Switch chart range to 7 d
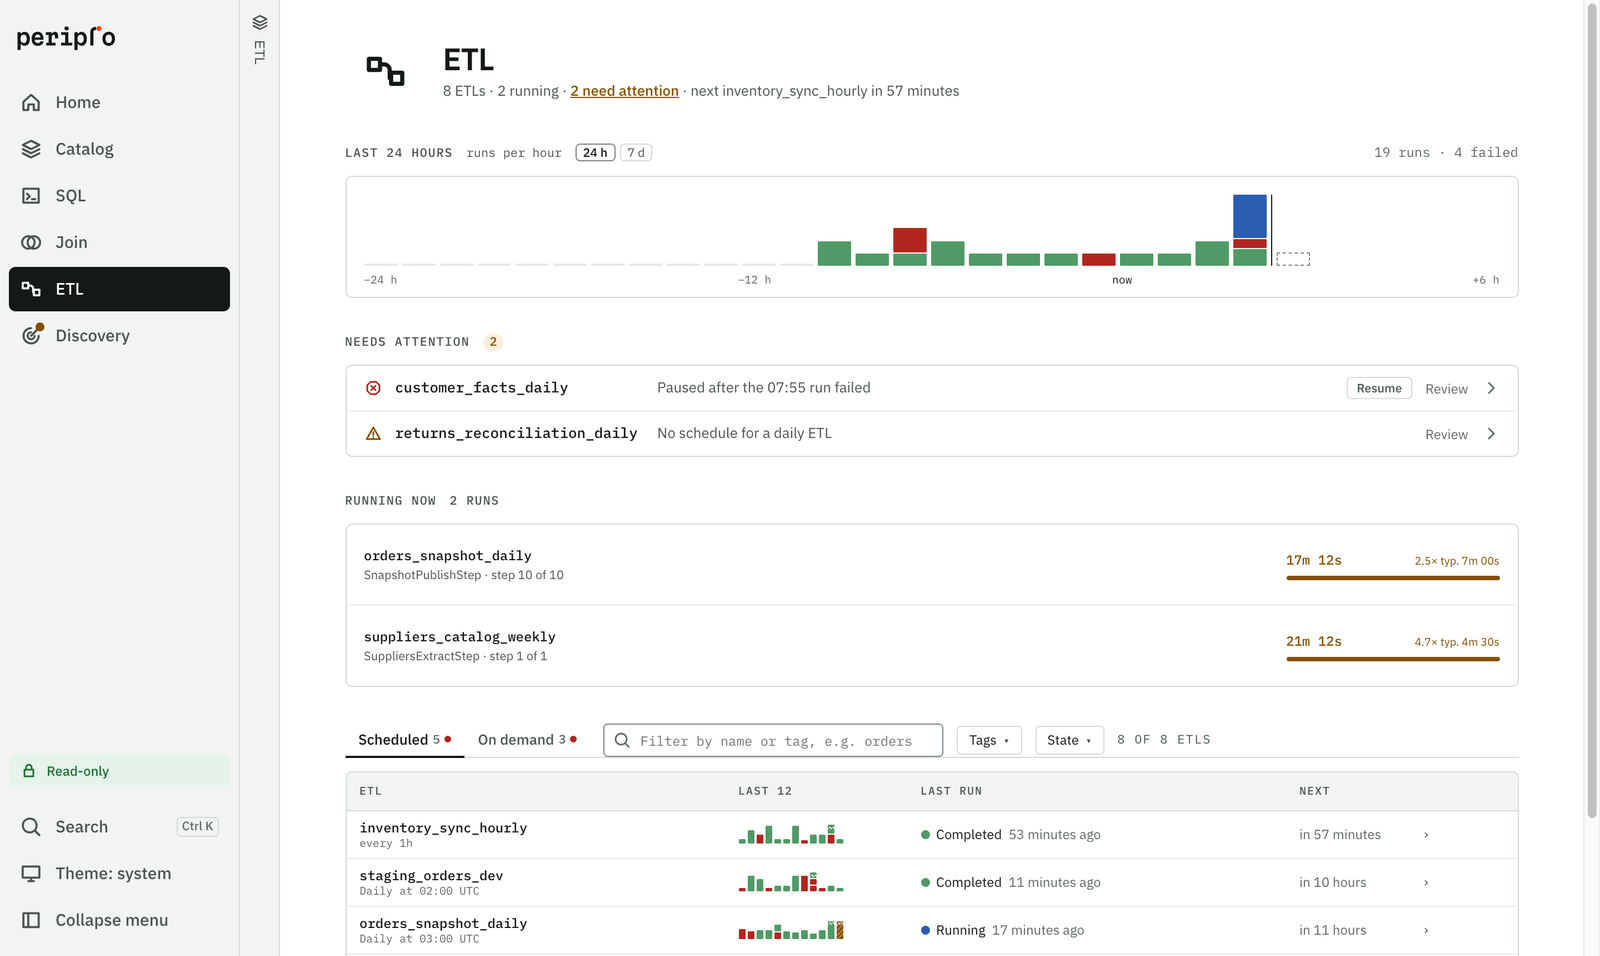 [636, 152]
